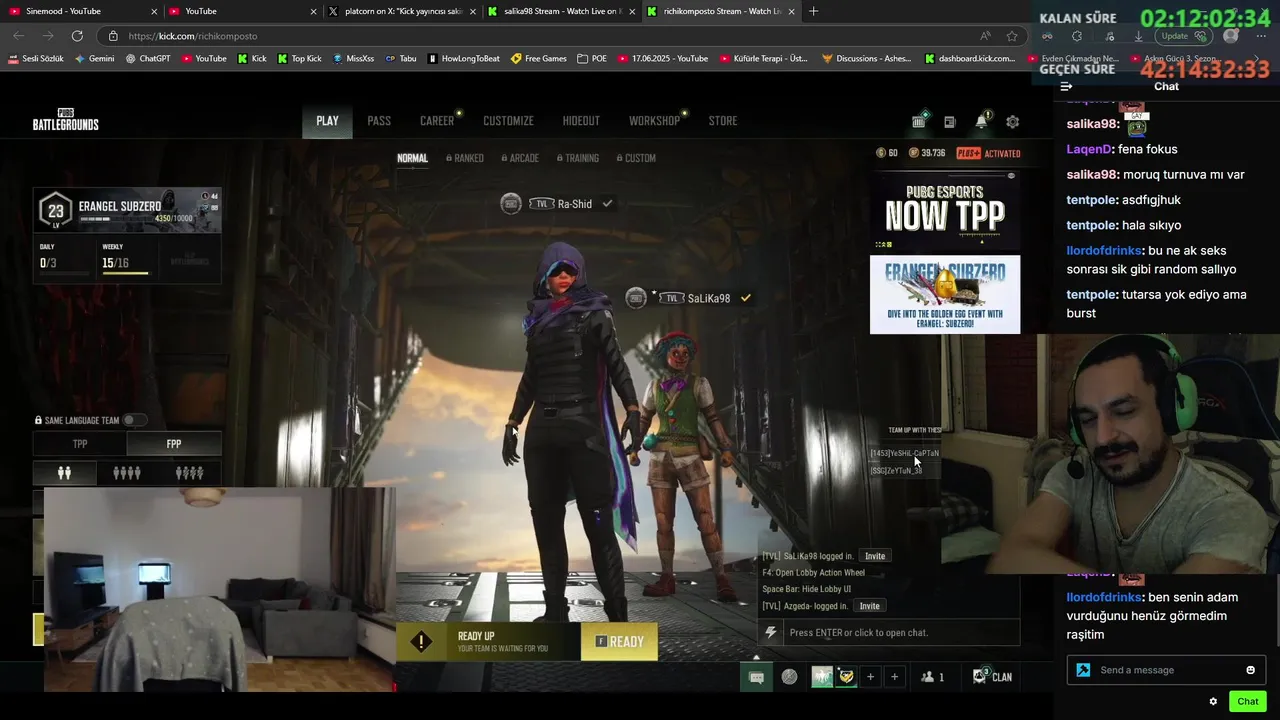Select the four-player squad size icon
1280x720 pixels.
(x=127, y=473)
